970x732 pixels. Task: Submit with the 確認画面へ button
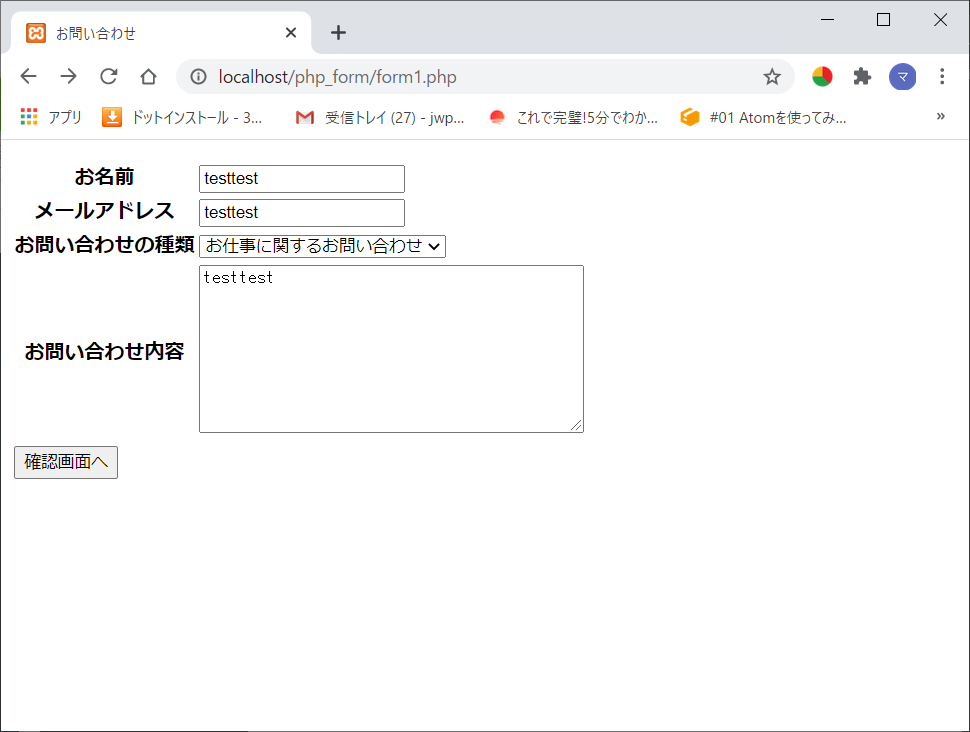tap(66, 462)
